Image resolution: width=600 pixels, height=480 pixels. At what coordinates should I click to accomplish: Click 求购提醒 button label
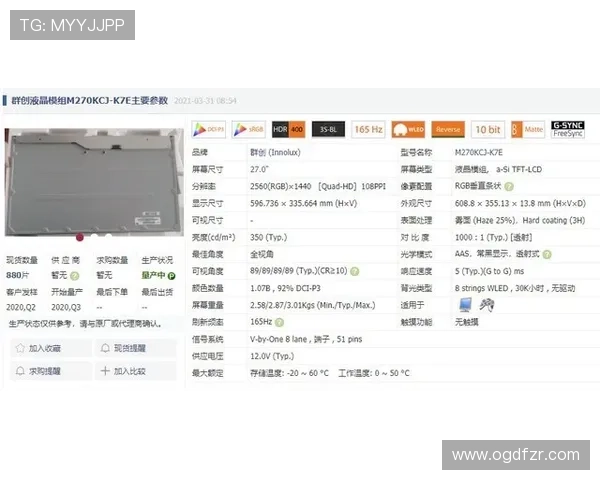click(45, 371)
